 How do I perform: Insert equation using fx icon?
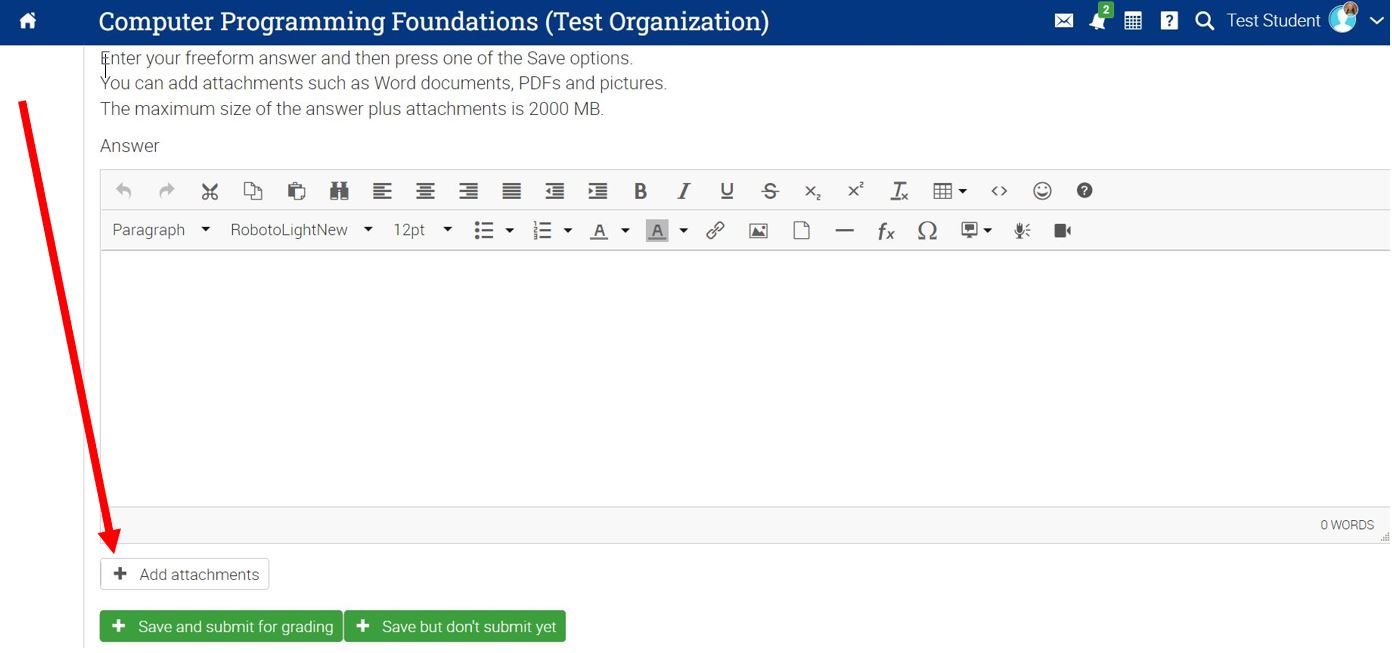pyautogui.click(x=885, y=231)
